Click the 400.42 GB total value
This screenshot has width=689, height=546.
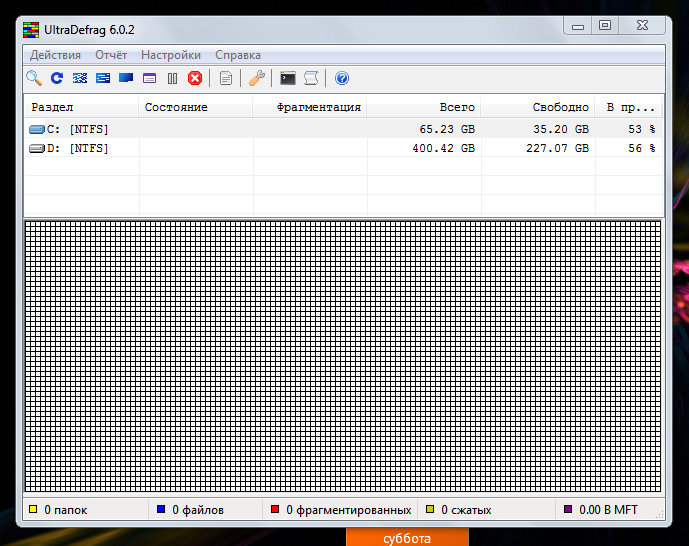[443, 148]
